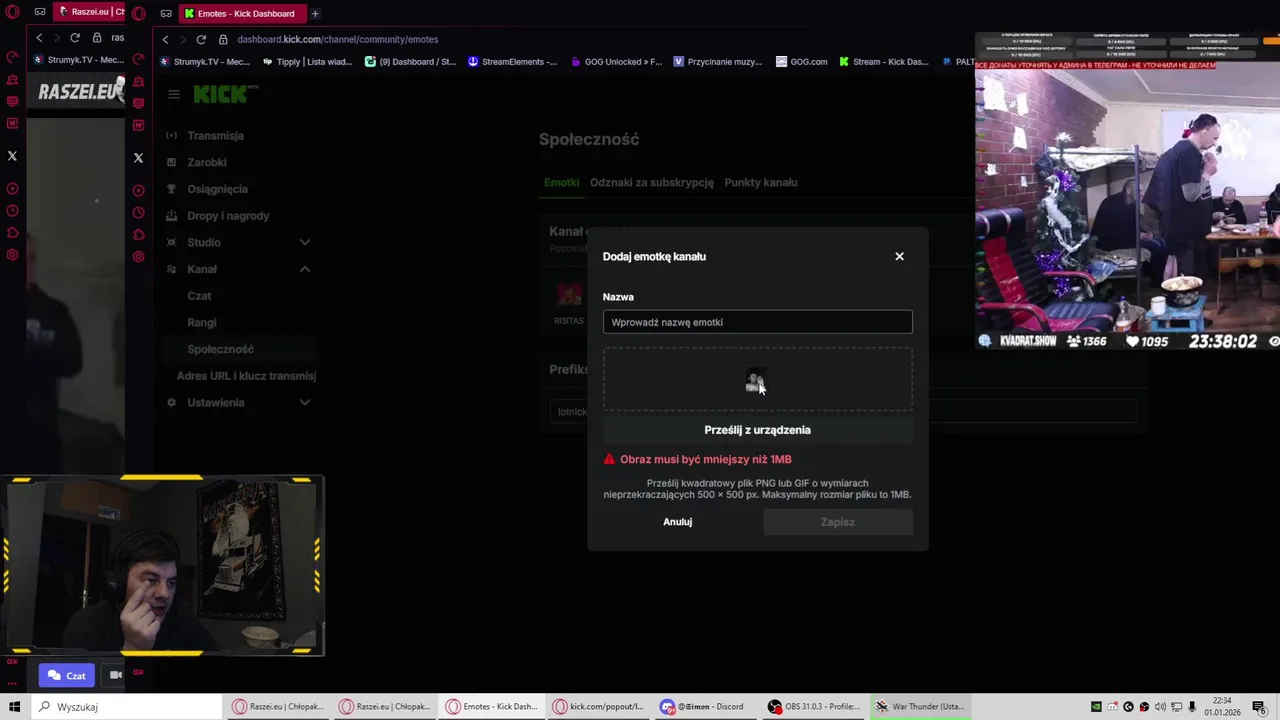Open the GOG Unlocked bookmark

pyautogui.click(x=616, y=61)
